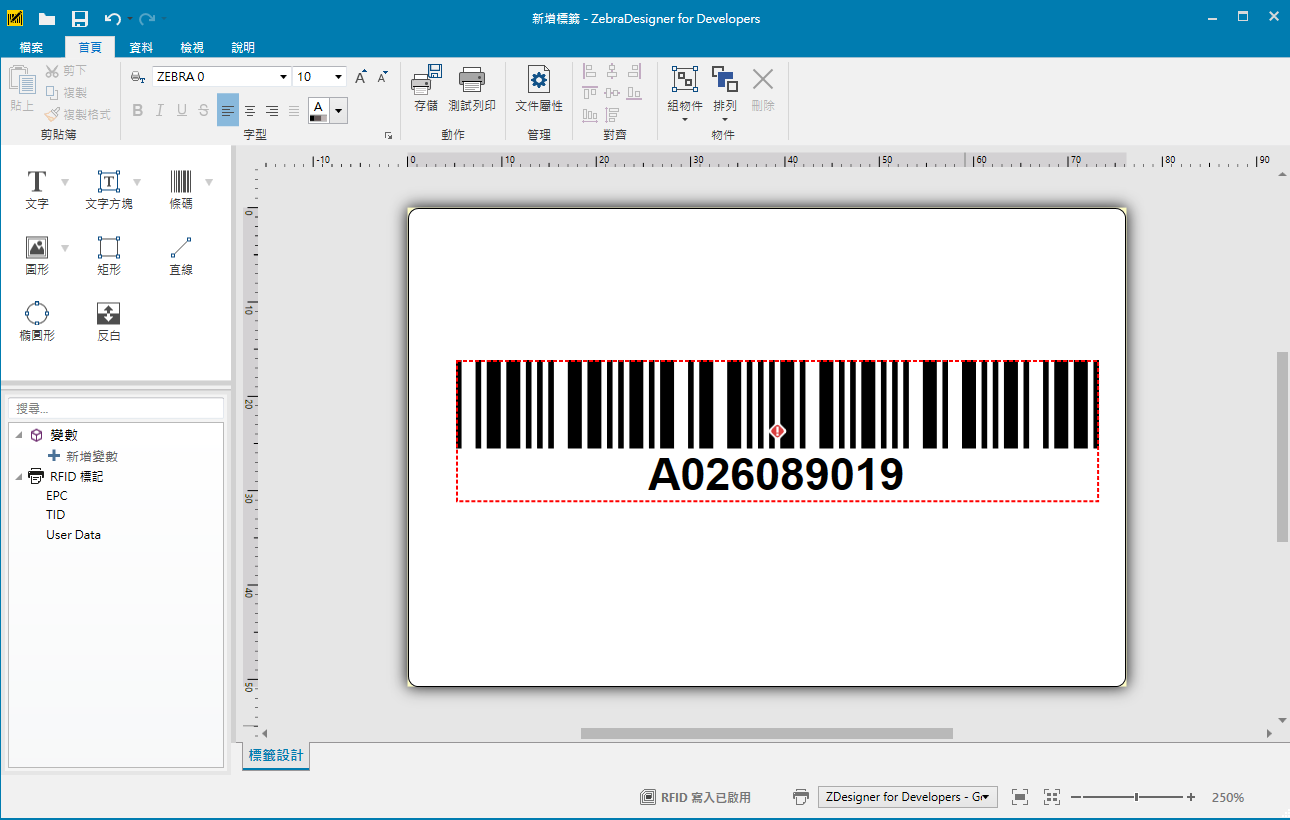Select the 文字方塊 text box tool
Image resolution: width=1290 pixels, height=820 pixels.
[109, 189]
